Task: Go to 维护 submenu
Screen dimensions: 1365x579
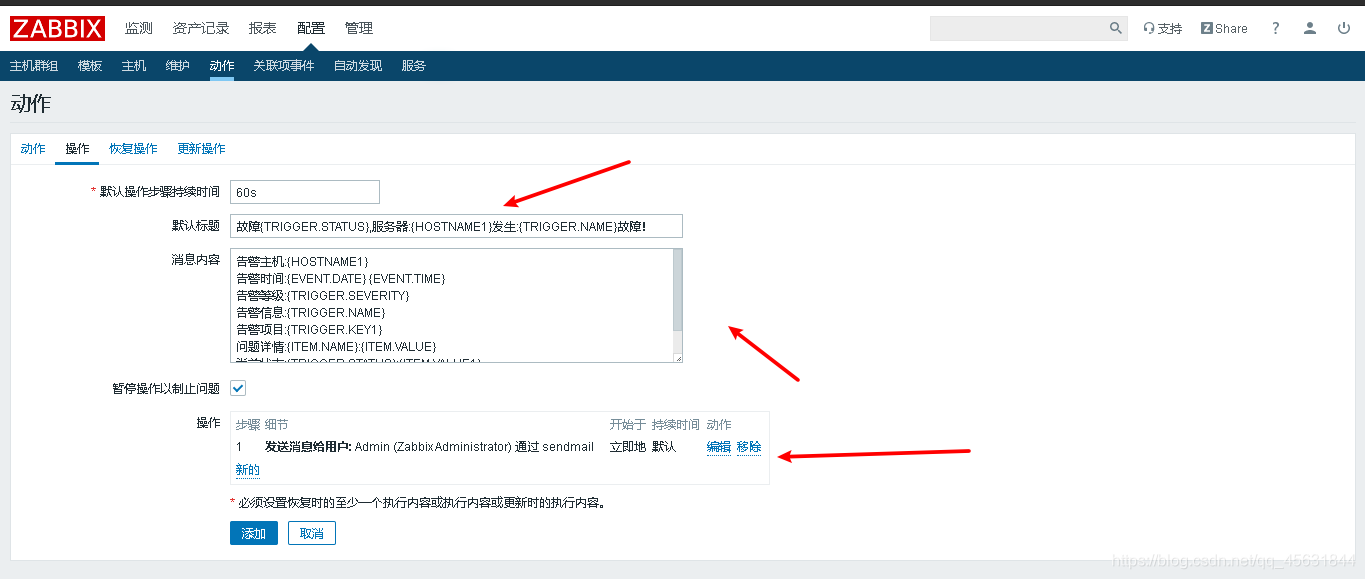Action: pos(178,66)
